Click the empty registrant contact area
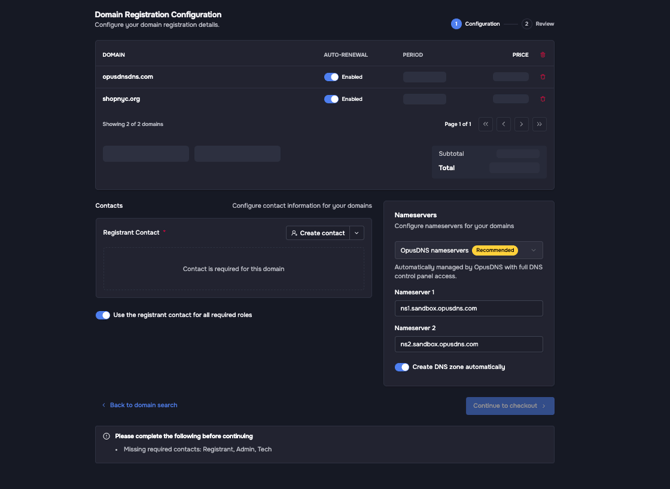Image resolution: width=670 pixels, height=489 pixels. pos(233,269)
